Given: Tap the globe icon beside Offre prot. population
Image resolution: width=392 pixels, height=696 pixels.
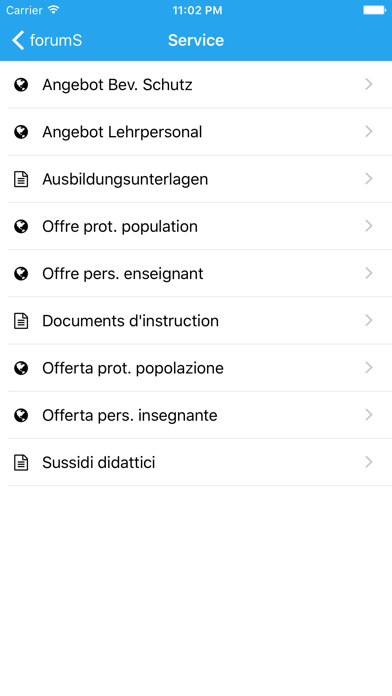Looking at the screenshot, I should click(x=21, y=226).
